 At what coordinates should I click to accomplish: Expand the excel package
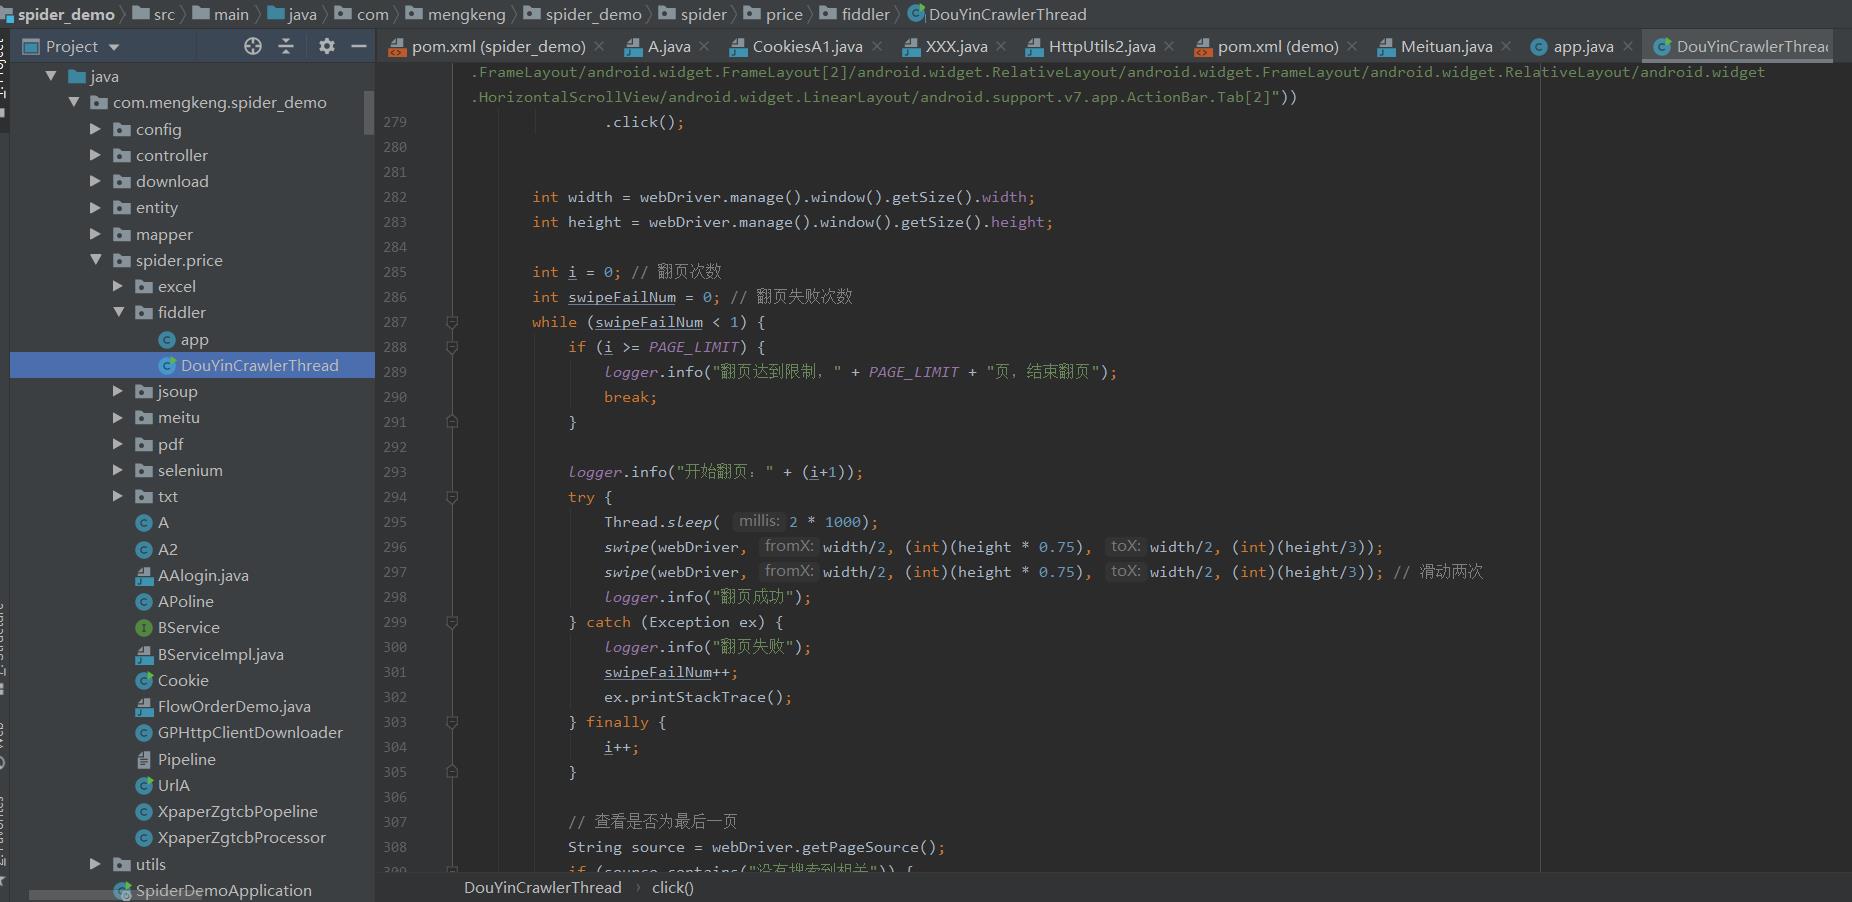(x=117, y=286)
